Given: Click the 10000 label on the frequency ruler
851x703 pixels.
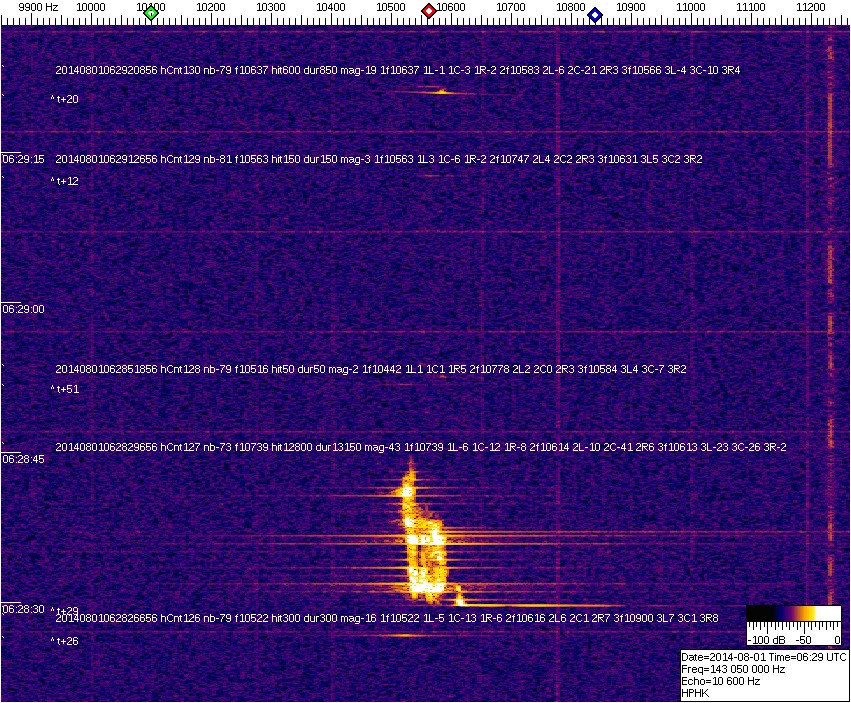Looking at the screenshot, I should (92, 7).
